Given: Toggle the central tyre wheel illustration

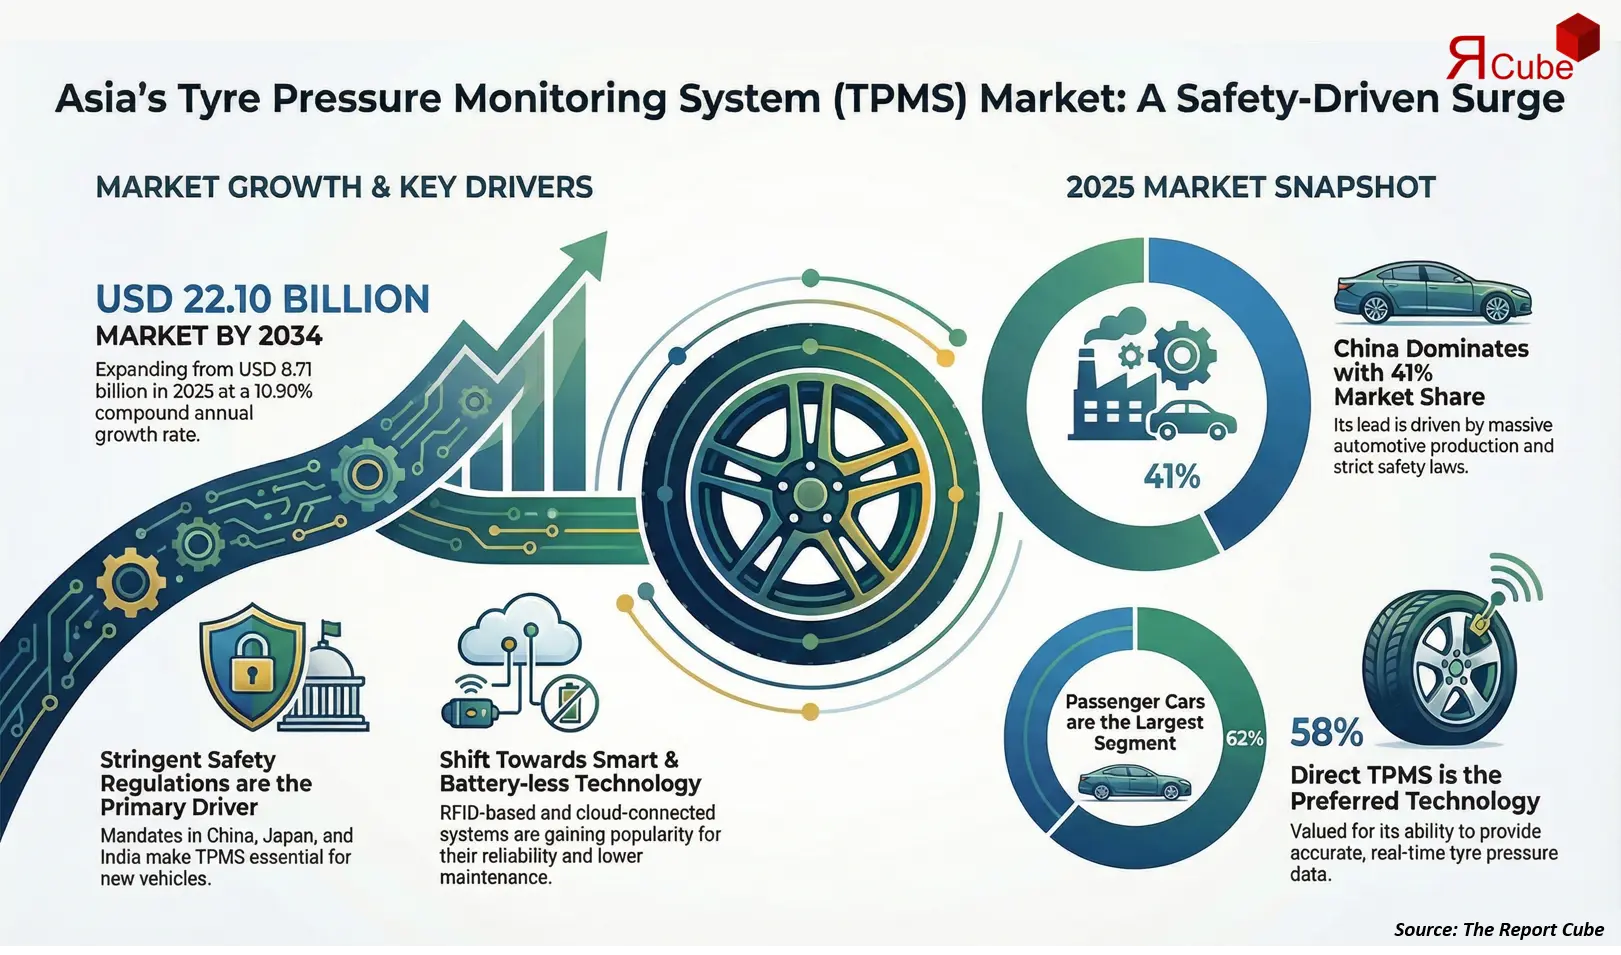Looking at the screenshot, I should [x=810, y=490].
